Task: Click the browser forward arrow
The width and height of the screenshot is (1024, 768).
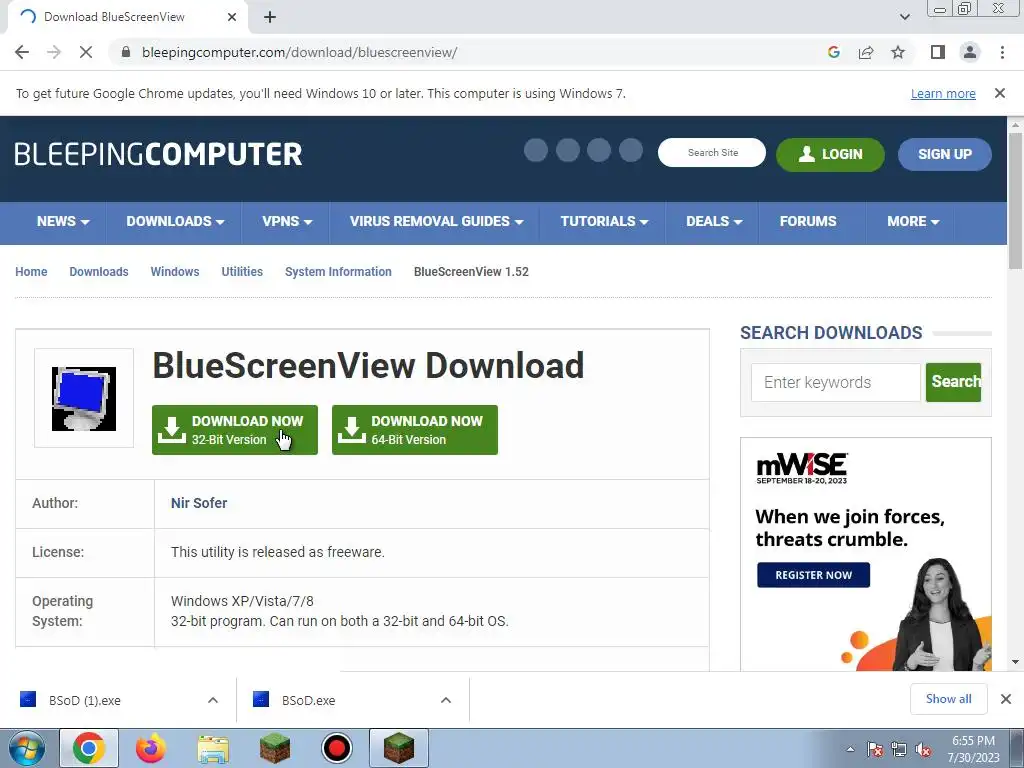Action: [x=54, y=52]
